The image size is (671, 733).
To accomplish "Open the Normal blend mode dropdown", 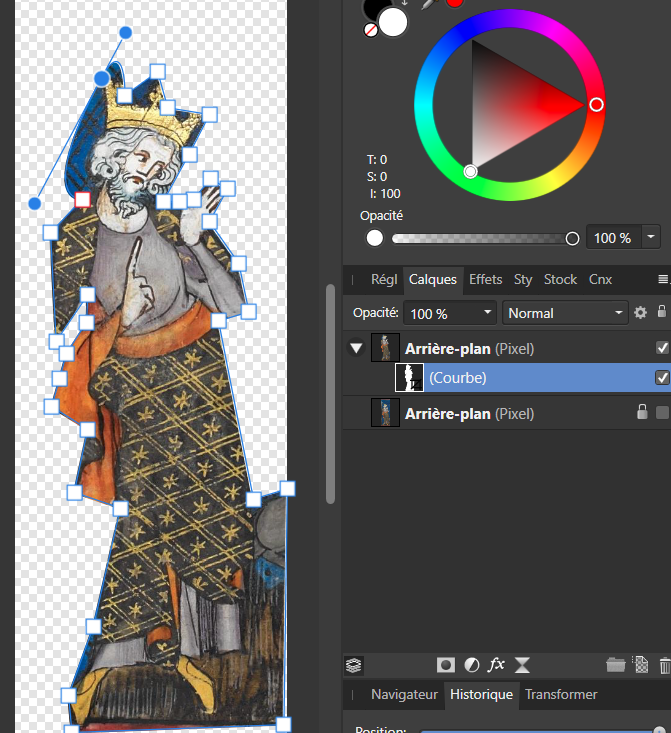I will tap(564, 313).
